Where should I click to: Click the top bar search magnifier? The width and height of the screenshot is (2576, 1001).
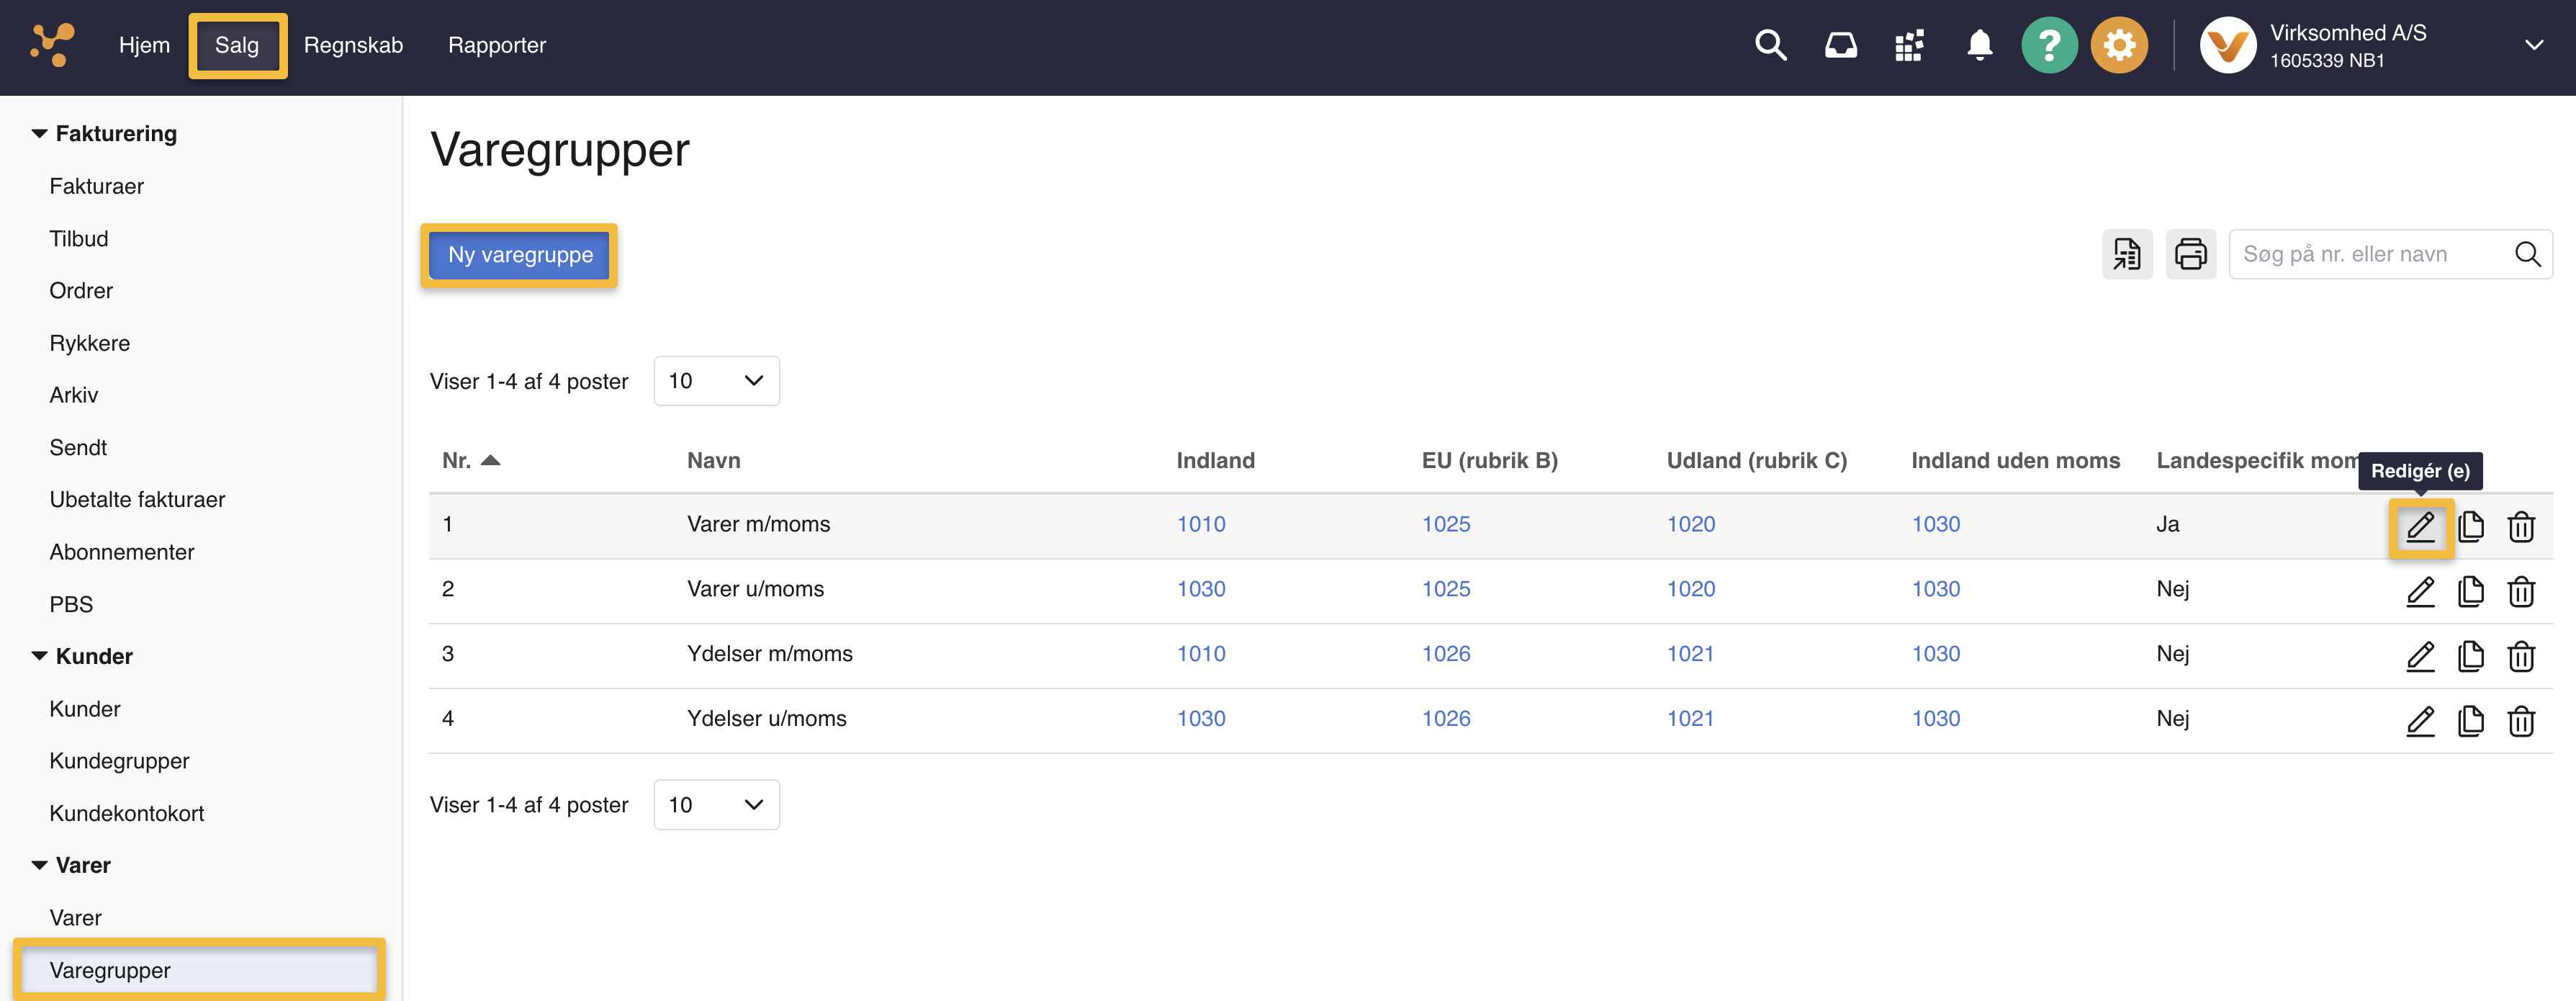tap(1770, 45)
